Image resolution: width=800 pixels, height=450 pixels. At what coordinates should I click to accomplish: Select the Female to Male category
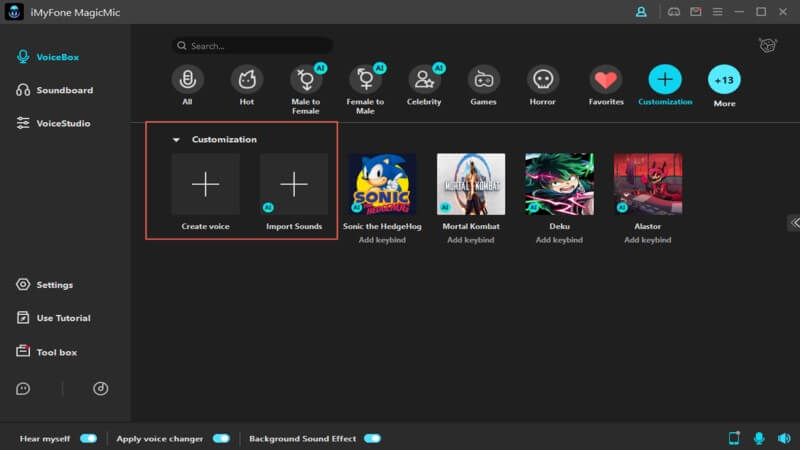(365, 89)
